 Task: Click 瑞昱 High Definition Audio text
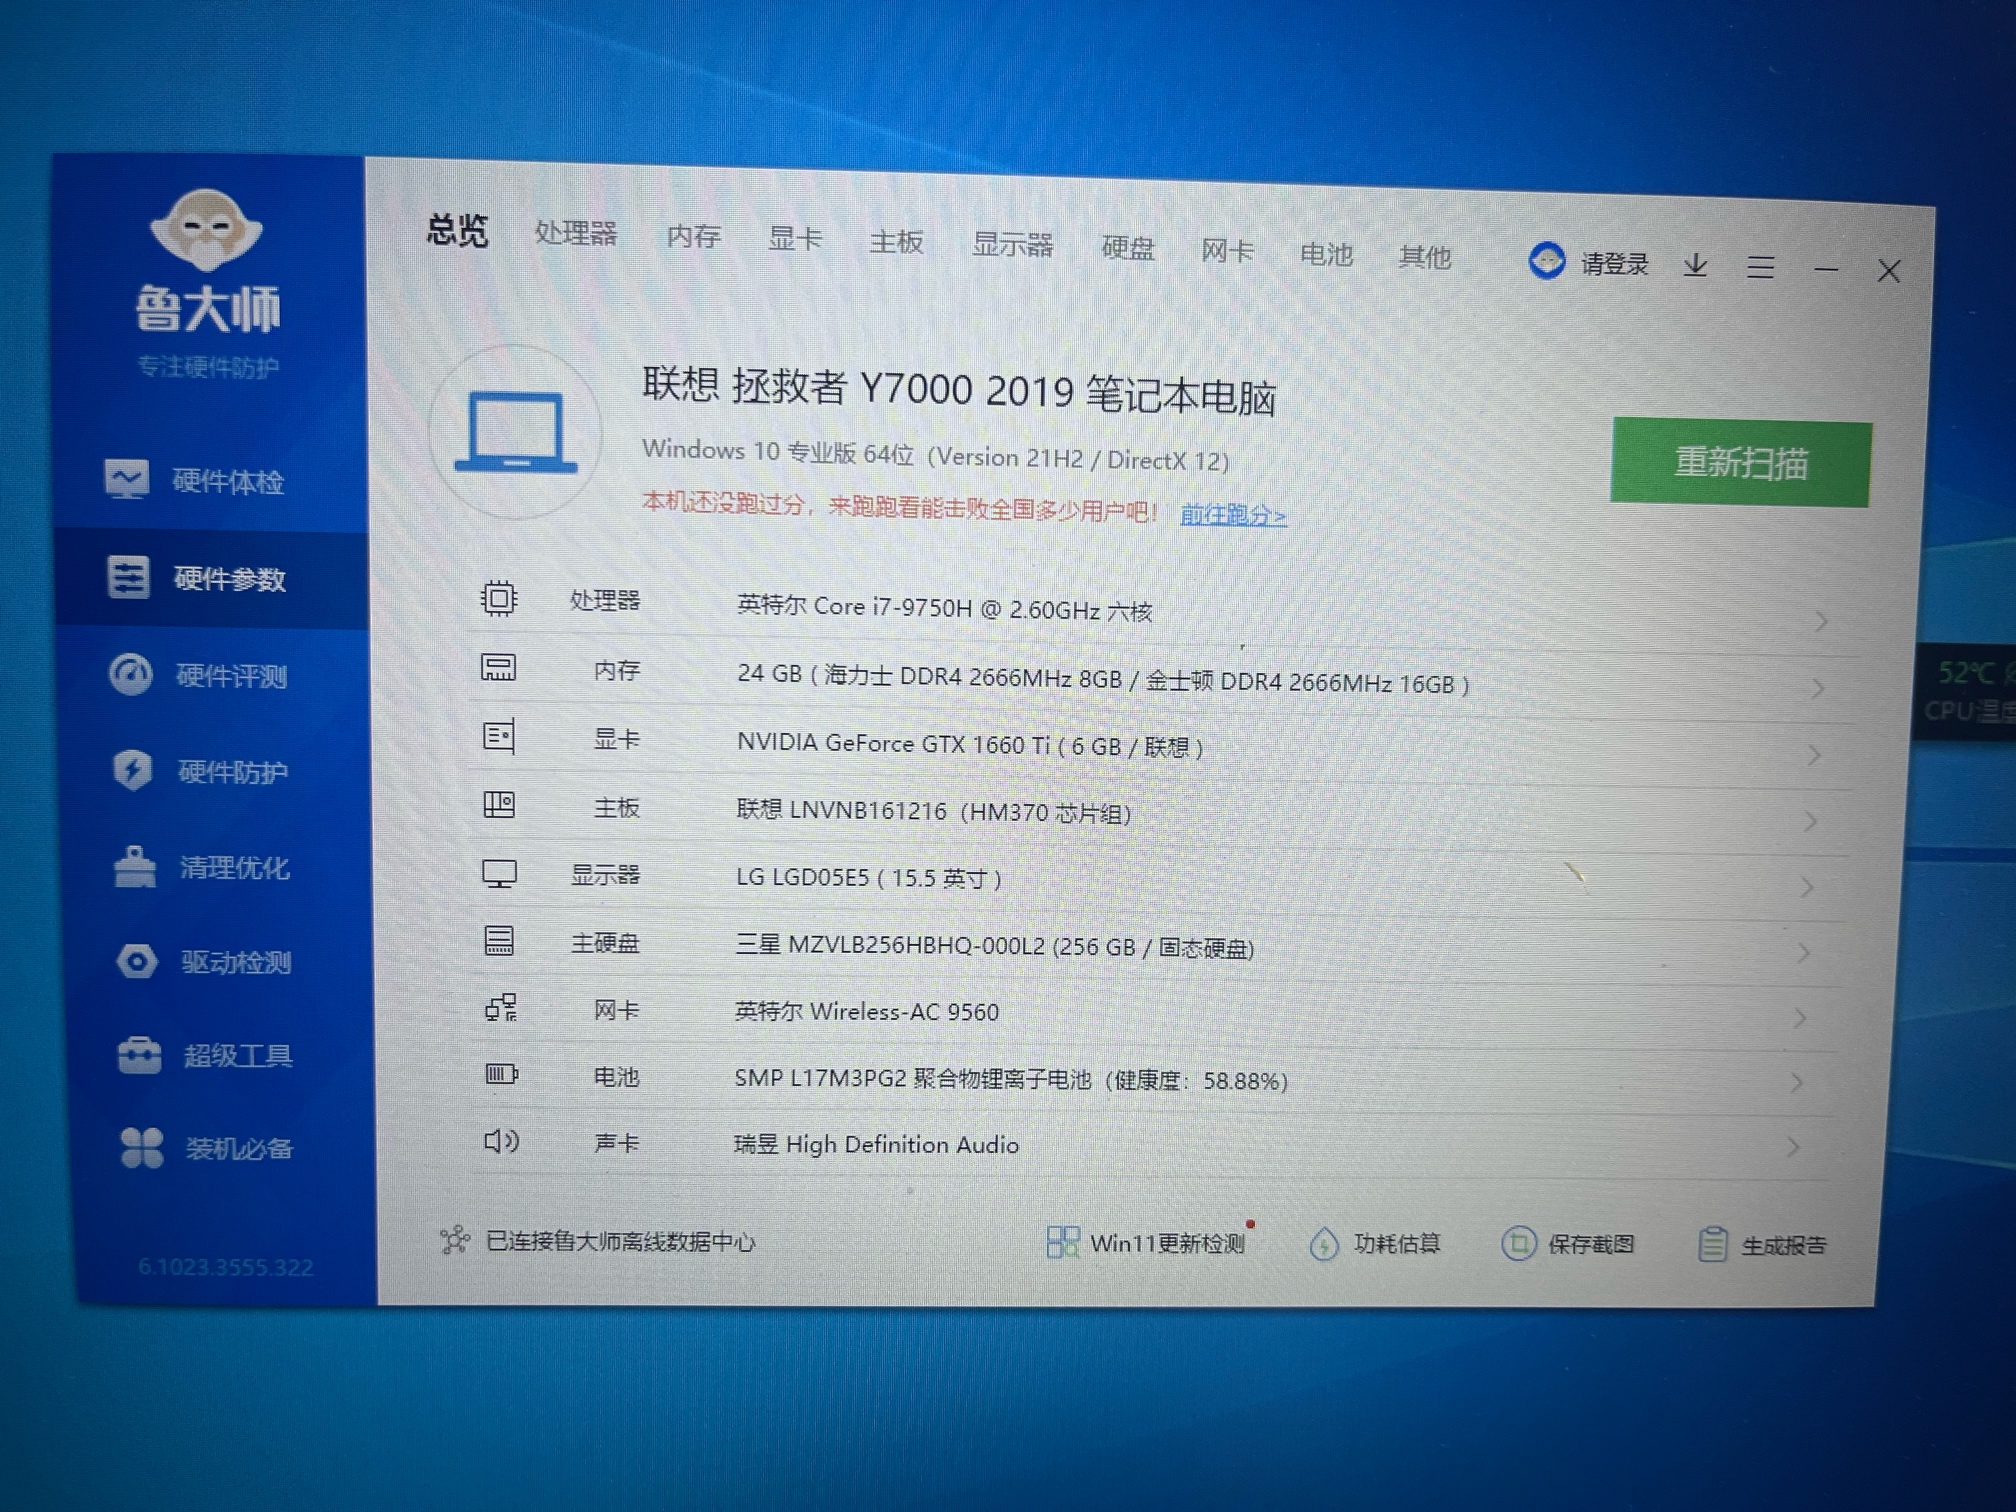(x=876, y=1144)
